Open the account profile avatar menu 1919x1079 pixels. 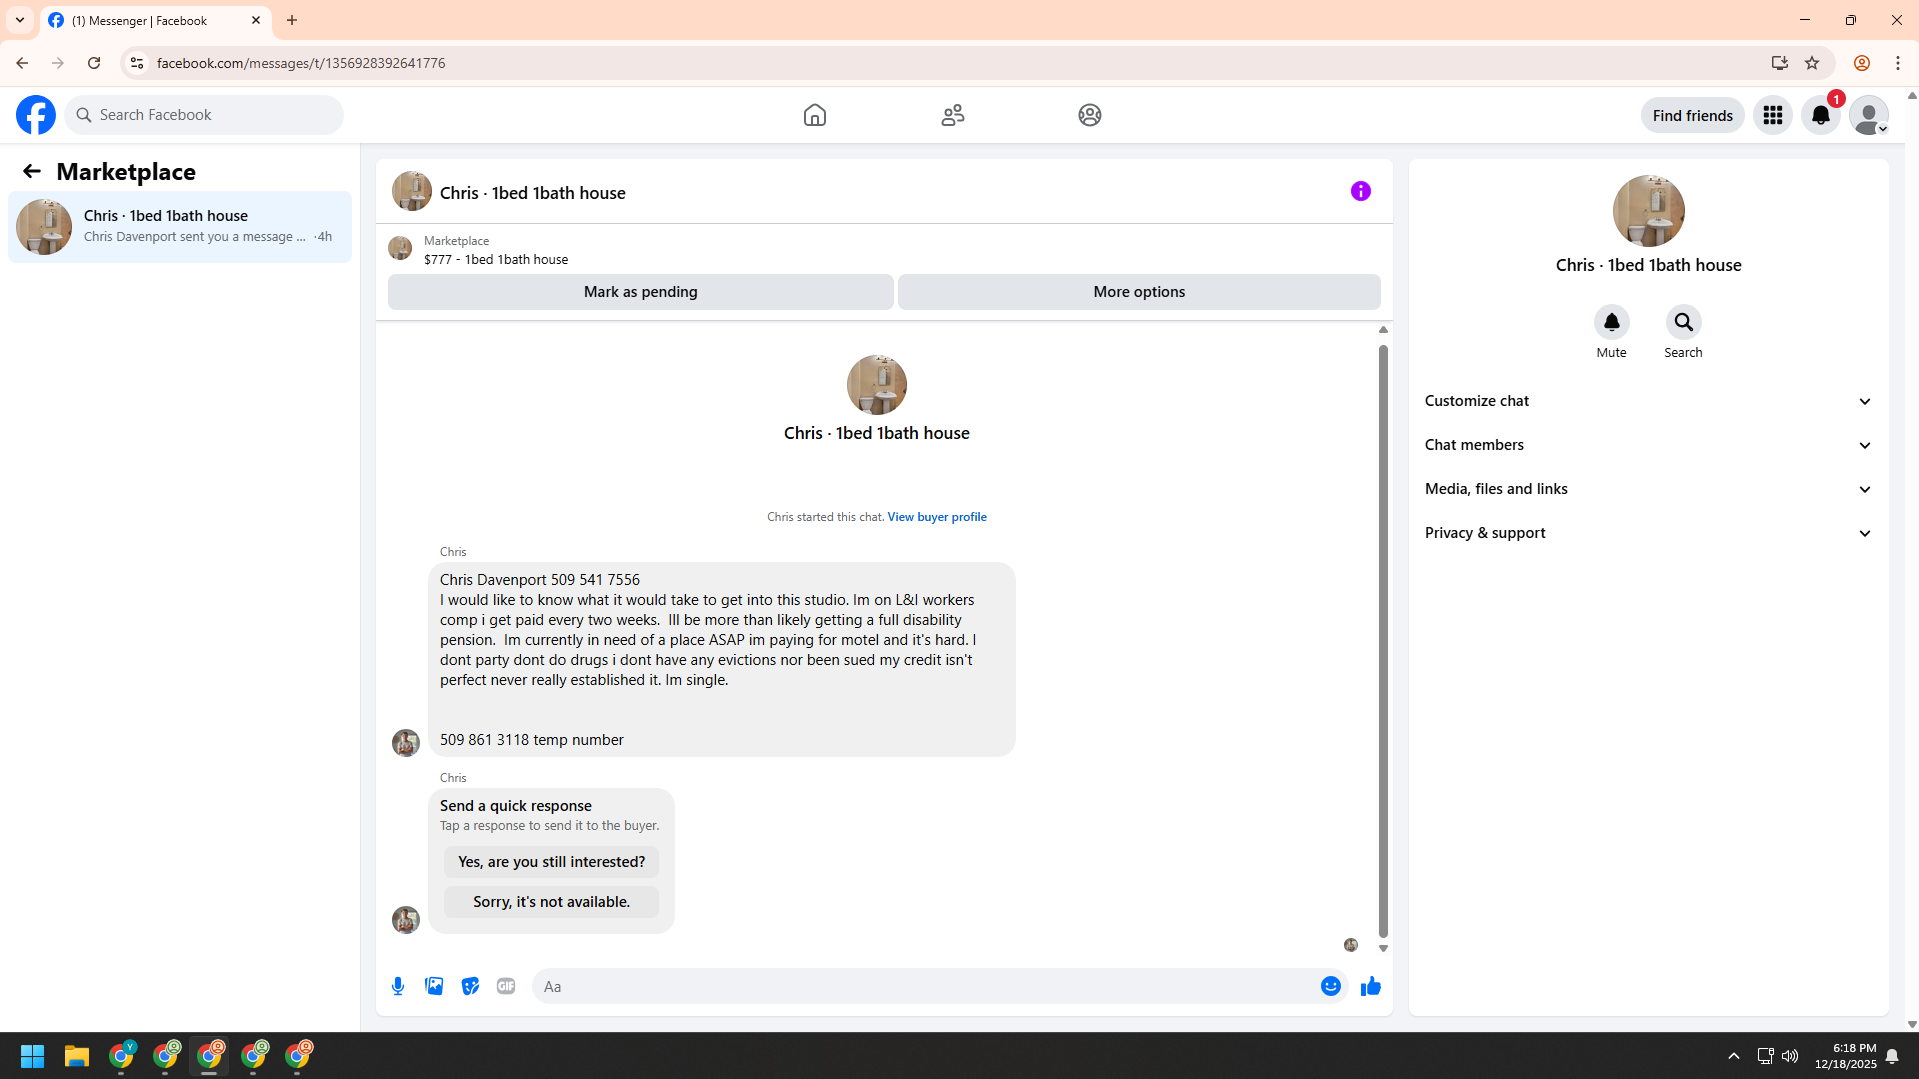1869,115
